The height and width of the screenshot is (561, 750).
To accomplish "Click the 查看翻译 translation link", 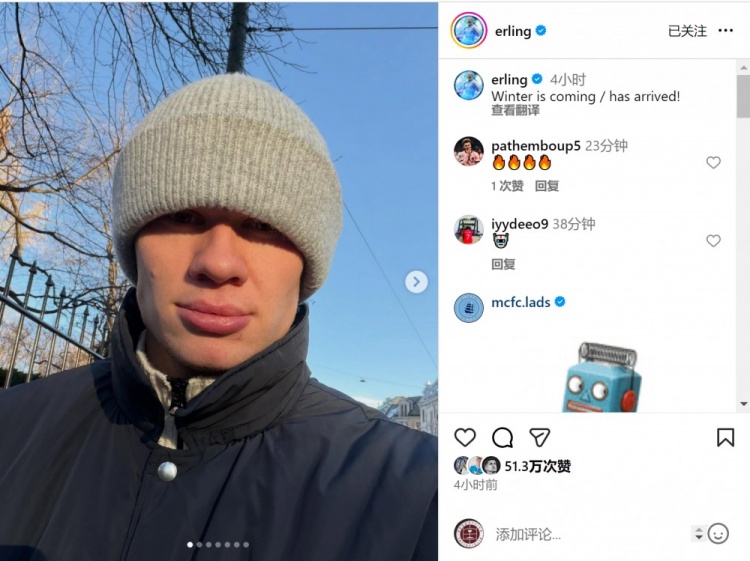I will (515, 110).
